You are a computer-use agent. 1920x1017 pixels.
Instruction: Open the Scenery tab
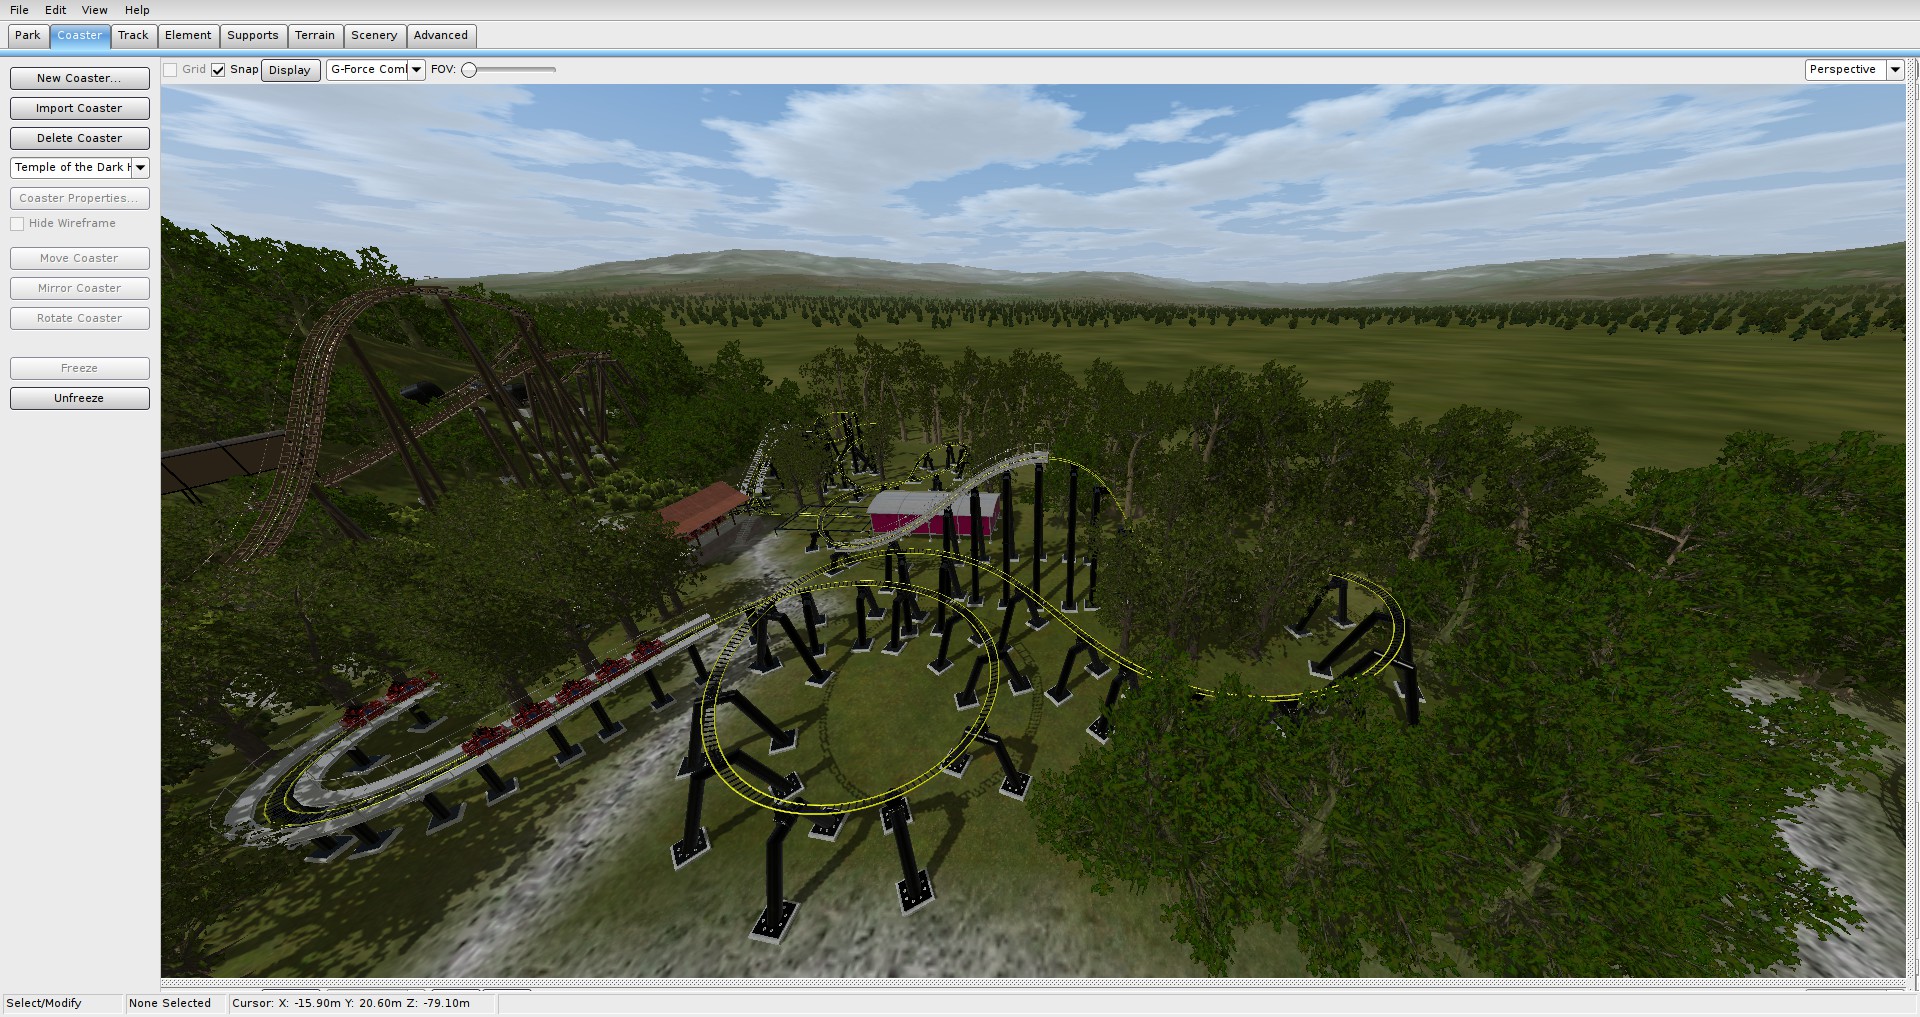(374, 35)
